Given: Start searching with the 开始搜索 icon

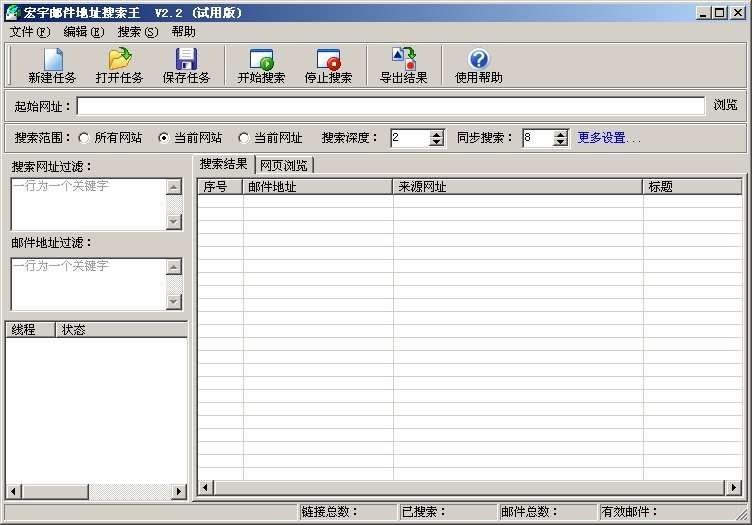Looking at the screenshot, I should [261, 59].
